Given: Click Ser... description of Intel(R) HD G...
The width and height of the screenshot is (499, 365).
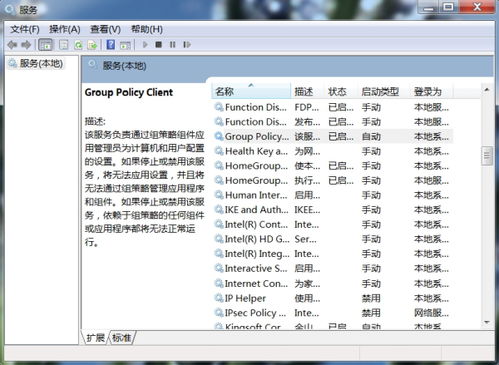Looking at the screenshot, I should 305,239.
